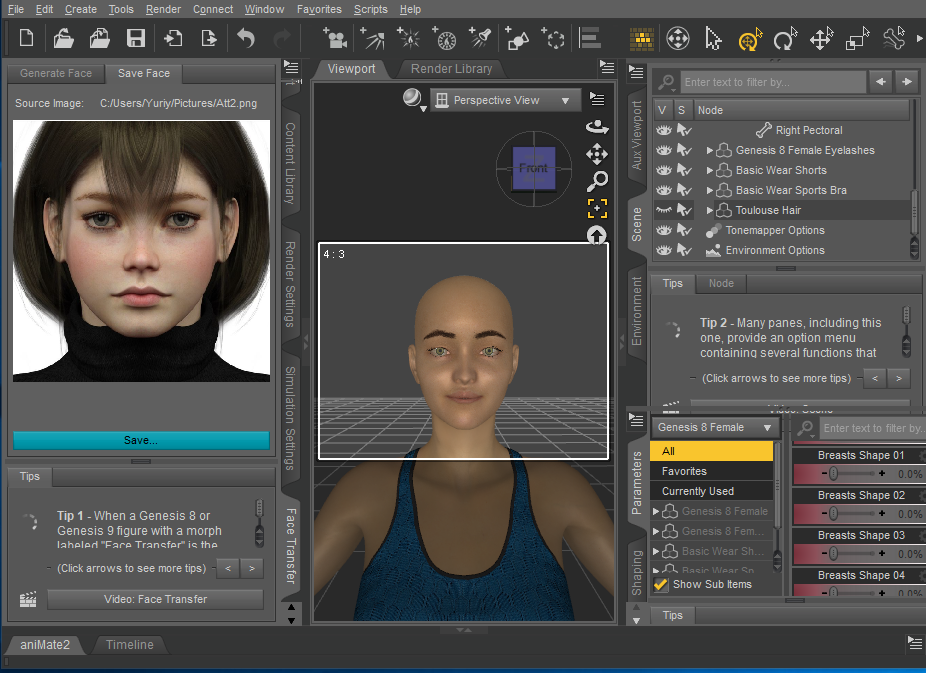
Task: Click the viewport frame selection icon
Action: tap(597, 208)
